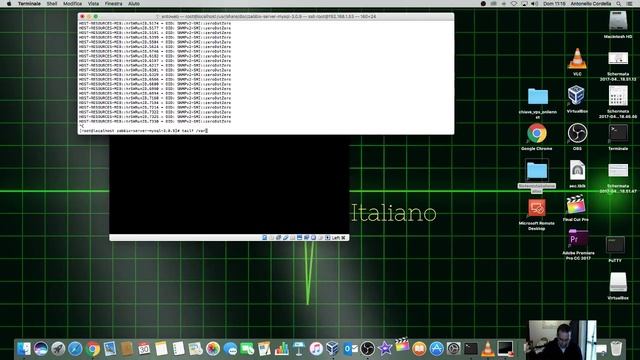
Task: Open the Vista menu
Action: pyautogui.click(x=93, y=4)
